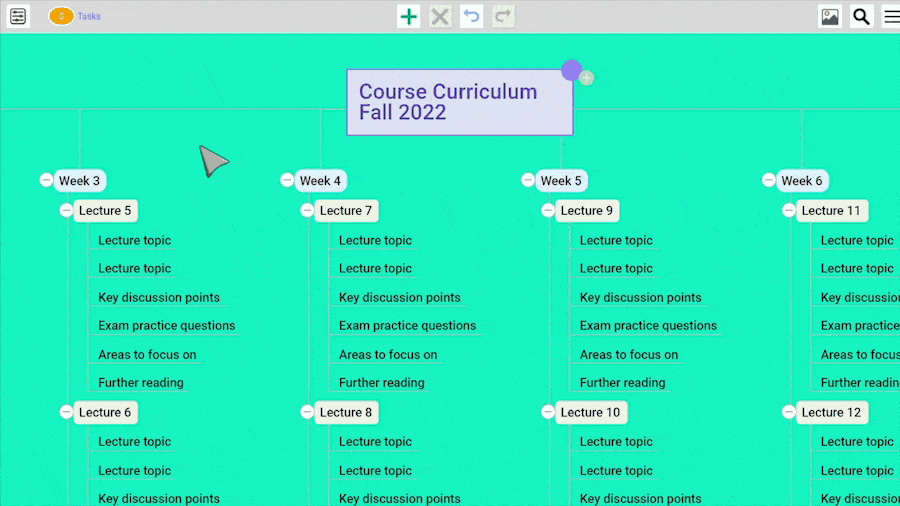Collapse the Week 6 branch
This screenshot has width=900, height=506.
point(769,180)
